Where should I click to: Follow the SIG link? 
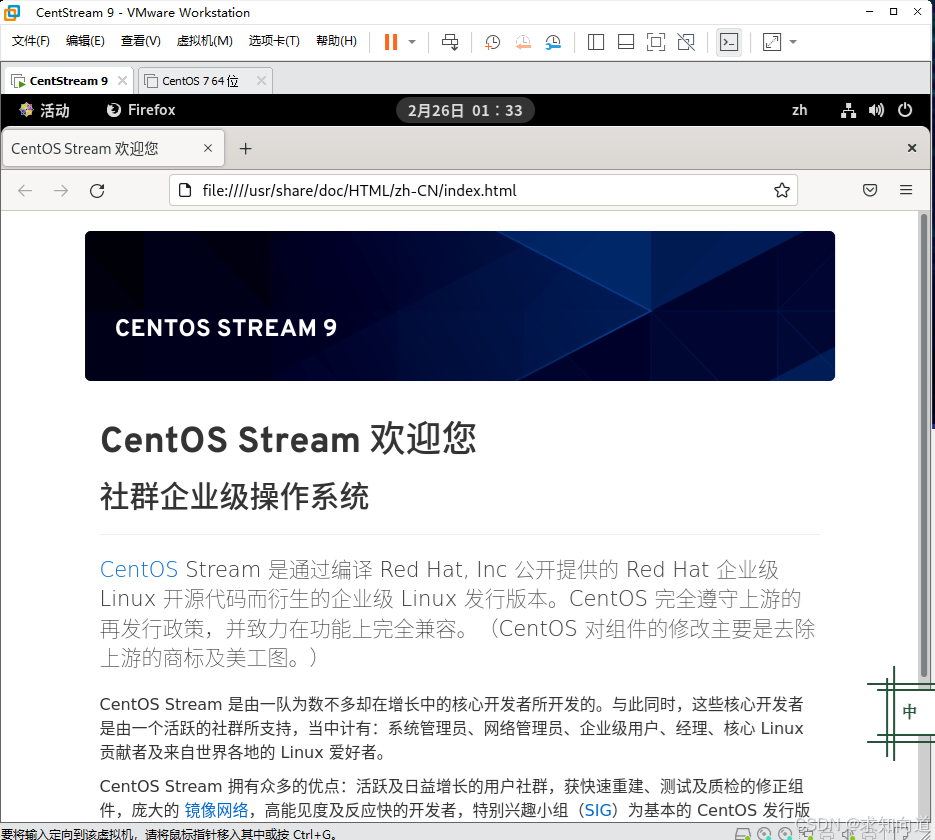(x=598, y=810)
